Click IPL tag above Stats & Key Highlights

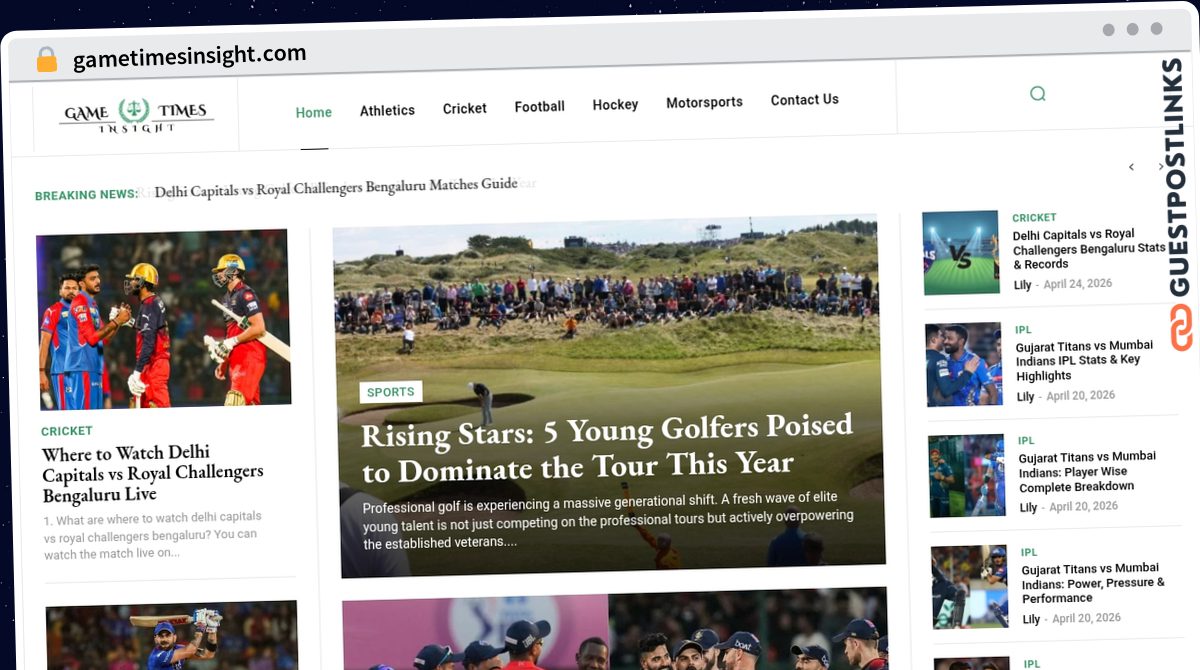(x=1023, y=329)
